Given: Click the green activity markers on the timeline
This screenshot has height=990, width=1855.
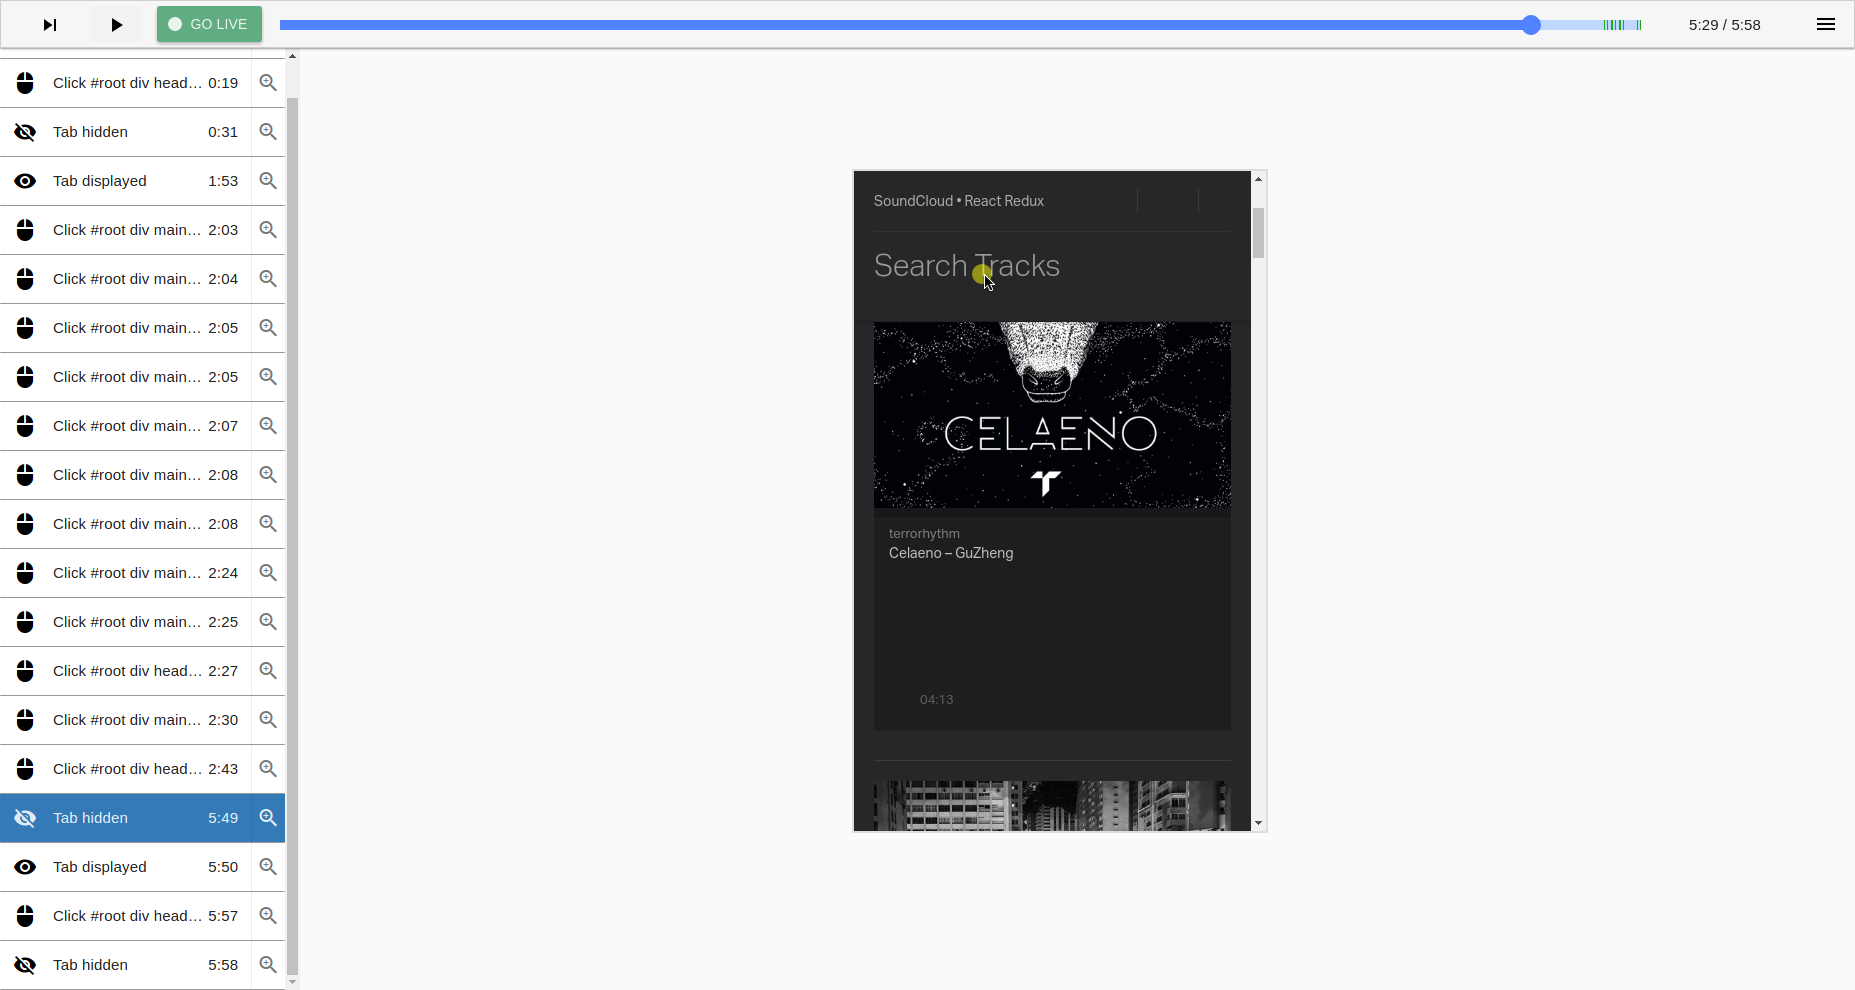Looking at the screenshot, I should point(1622,25).
